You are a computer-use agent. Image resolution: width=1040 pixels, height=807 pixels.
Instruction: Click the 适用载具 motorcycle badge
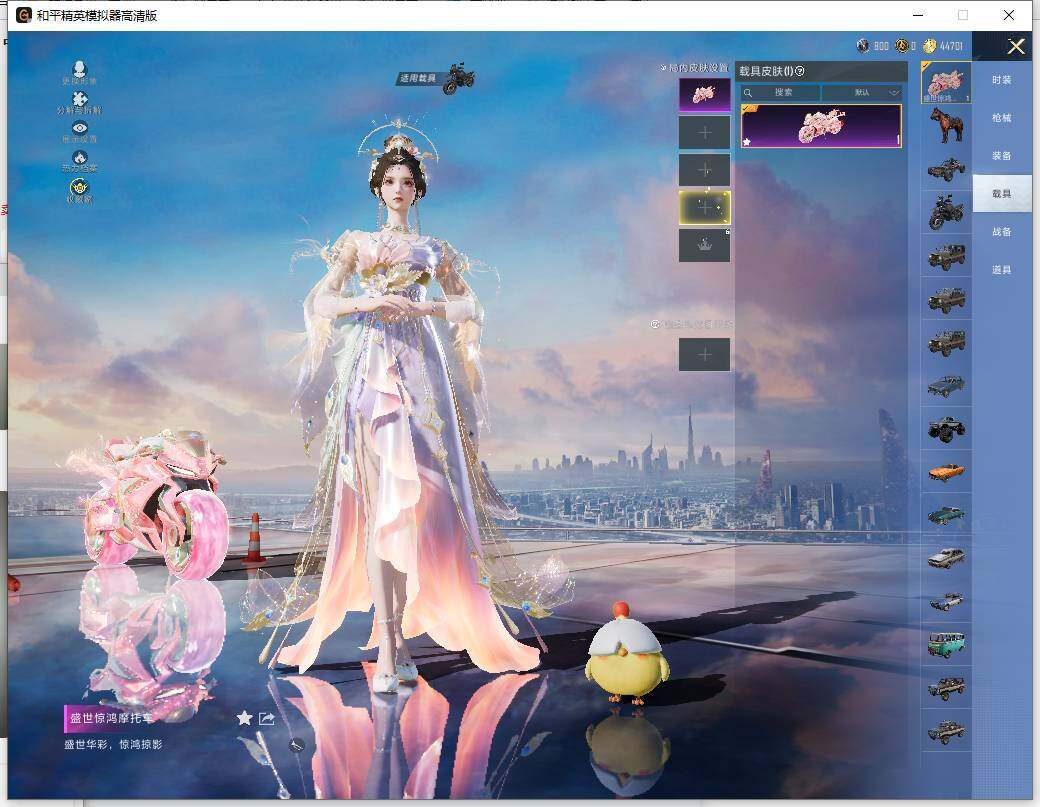coord(438,78)
